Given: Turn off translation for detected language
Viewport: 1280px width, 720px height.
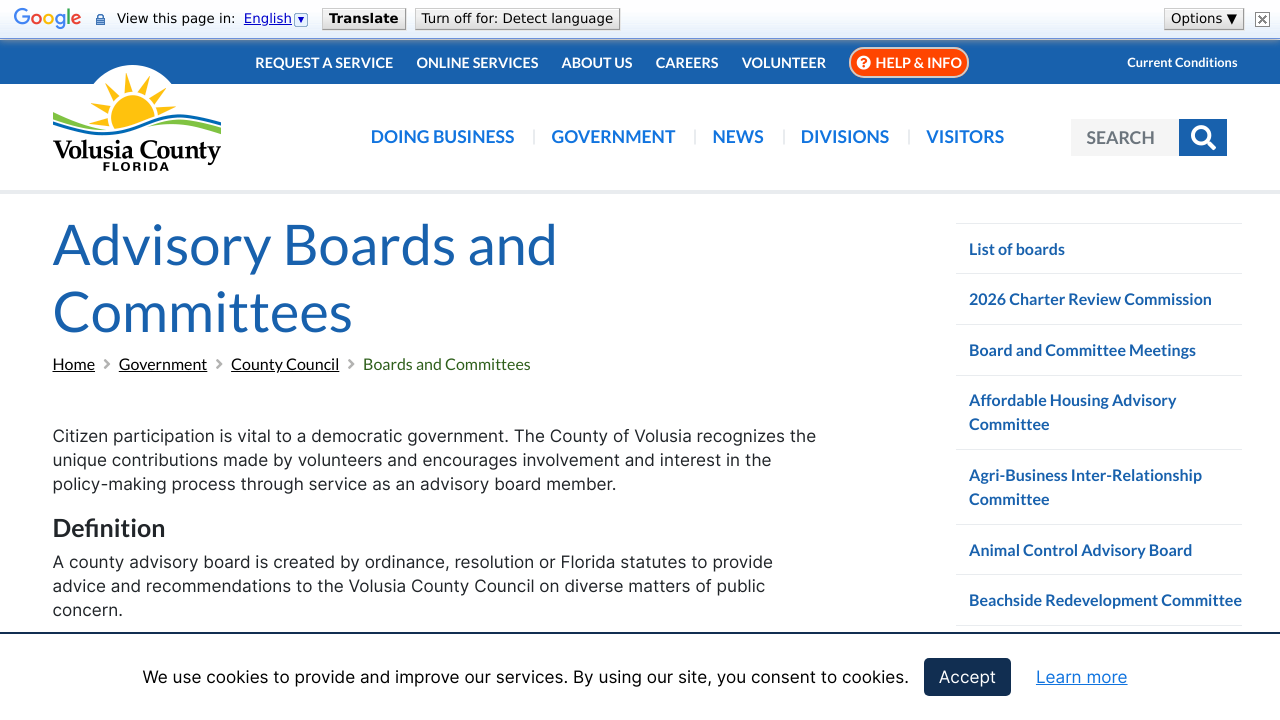Looking at the screenshot, I should point(517,18).
